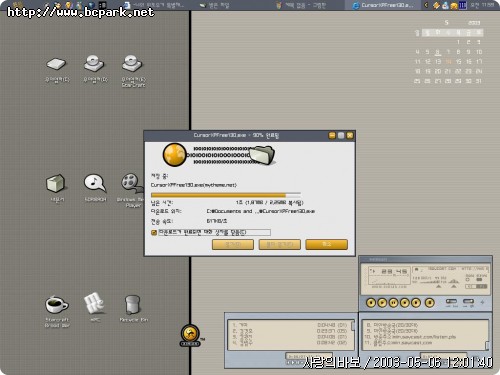
Task: Click calendar year 2003 label
Action: pyautogui.click(x=474, y=23)
